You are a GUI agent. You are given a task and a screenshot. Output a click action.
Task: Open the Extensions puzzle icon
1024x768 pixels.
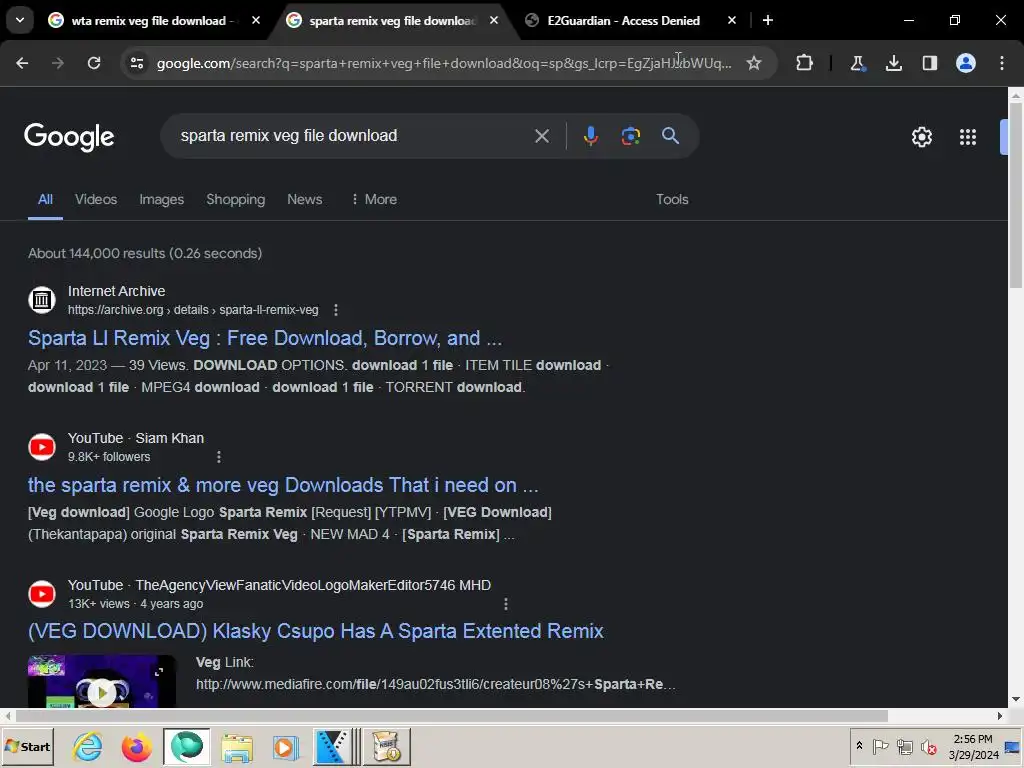click(805, 63)
